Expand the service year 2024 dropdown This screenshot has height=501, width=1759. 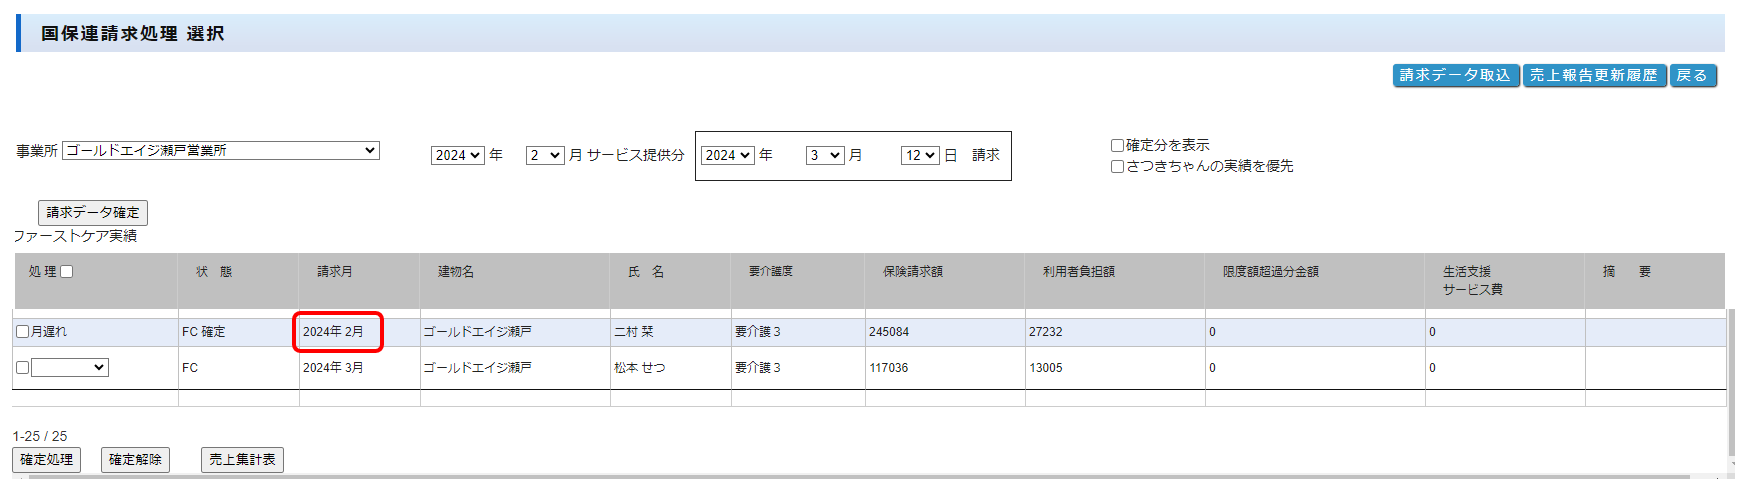[457, 156]
